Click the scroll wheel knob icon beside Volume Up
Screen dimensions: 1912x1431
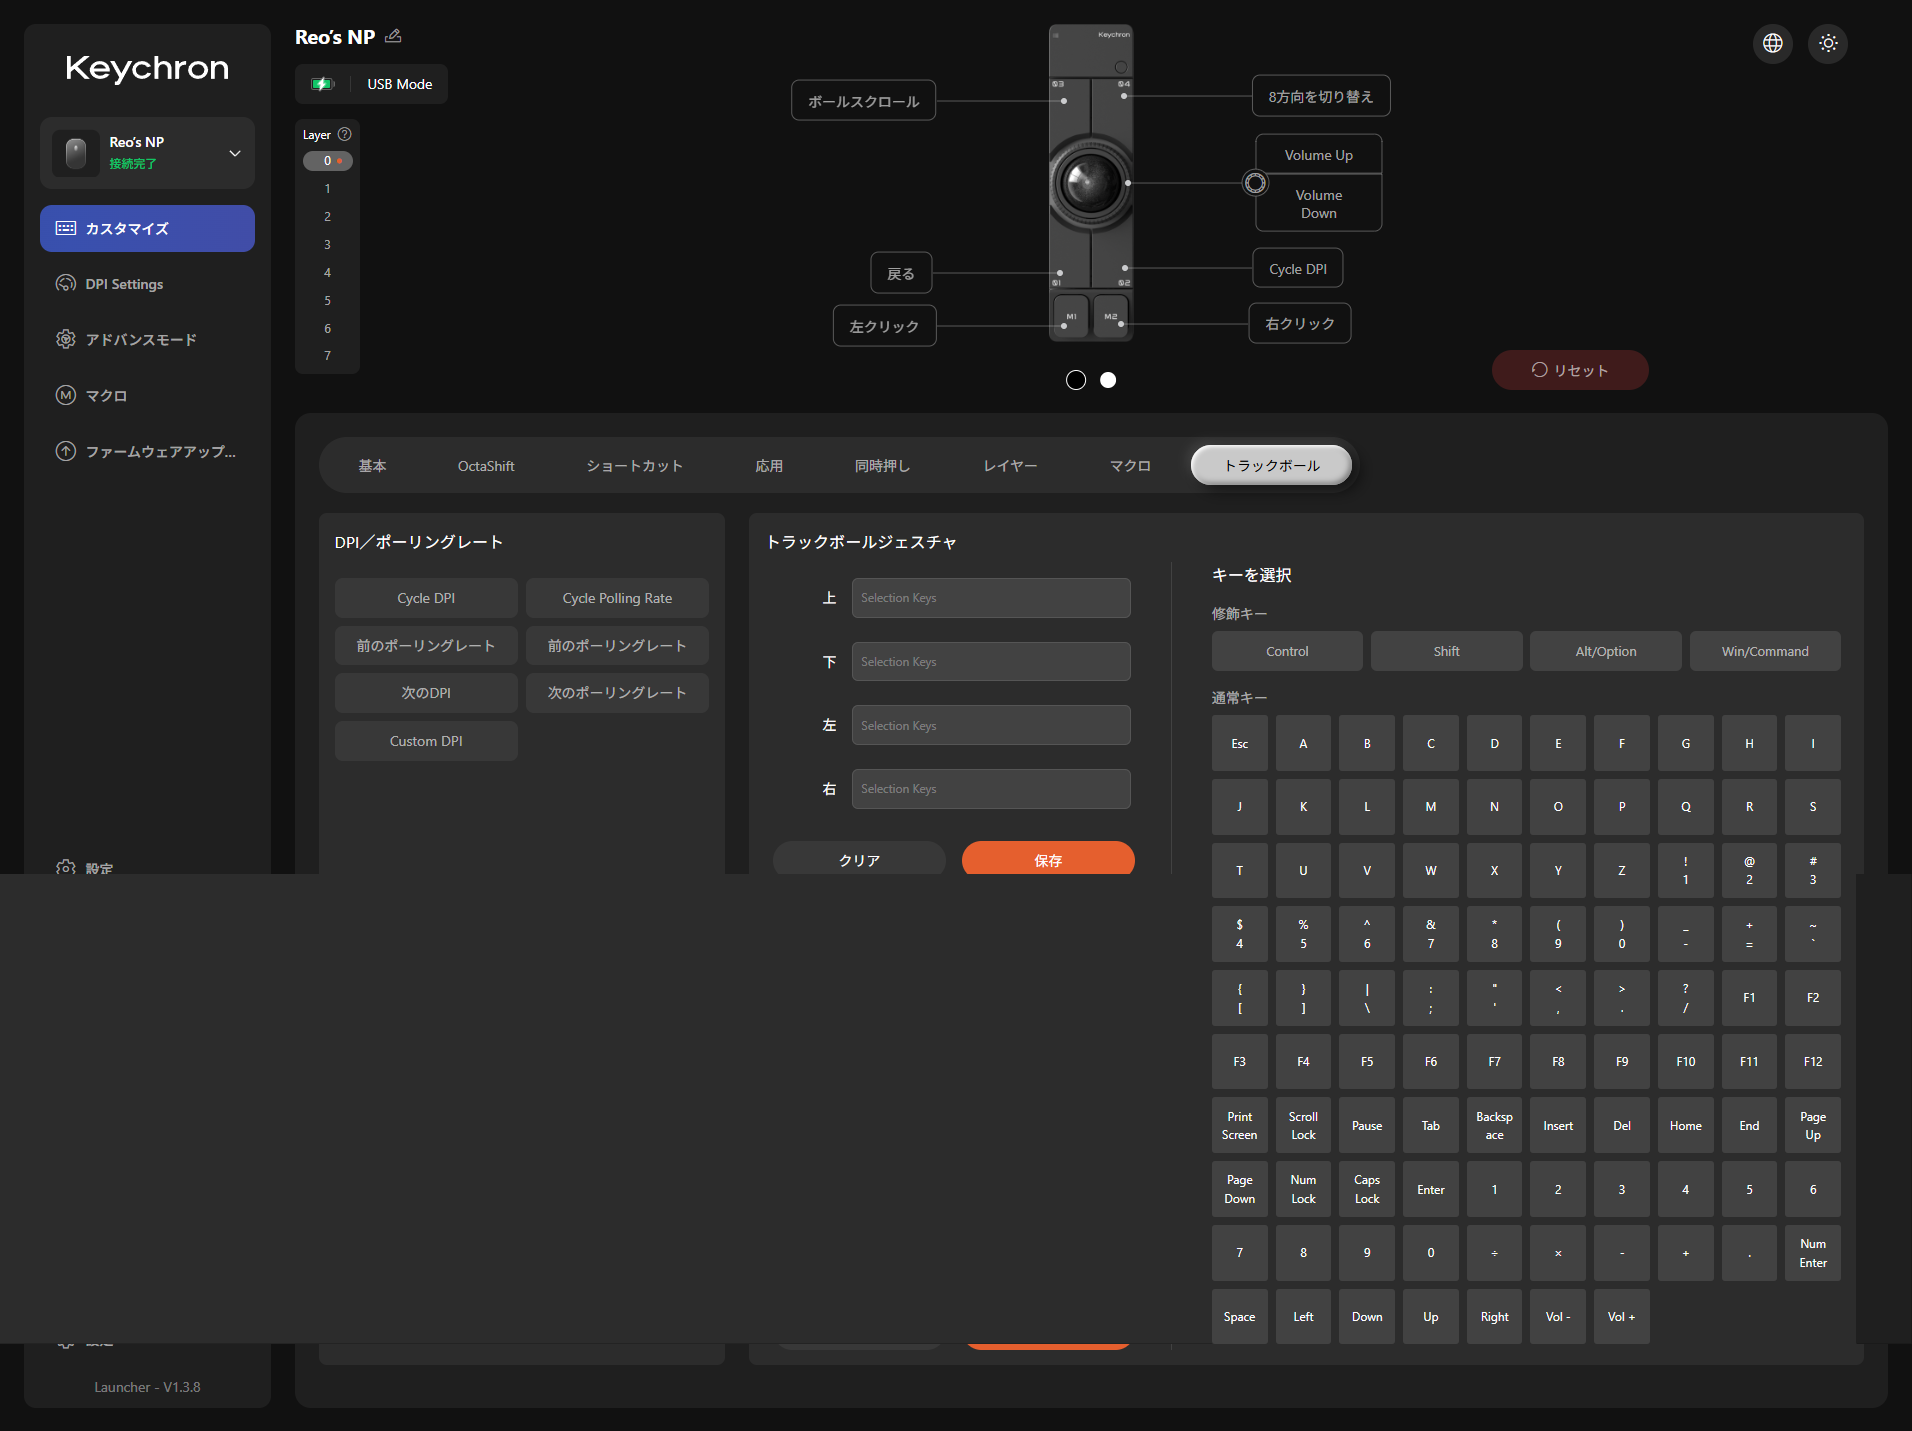1254,183
